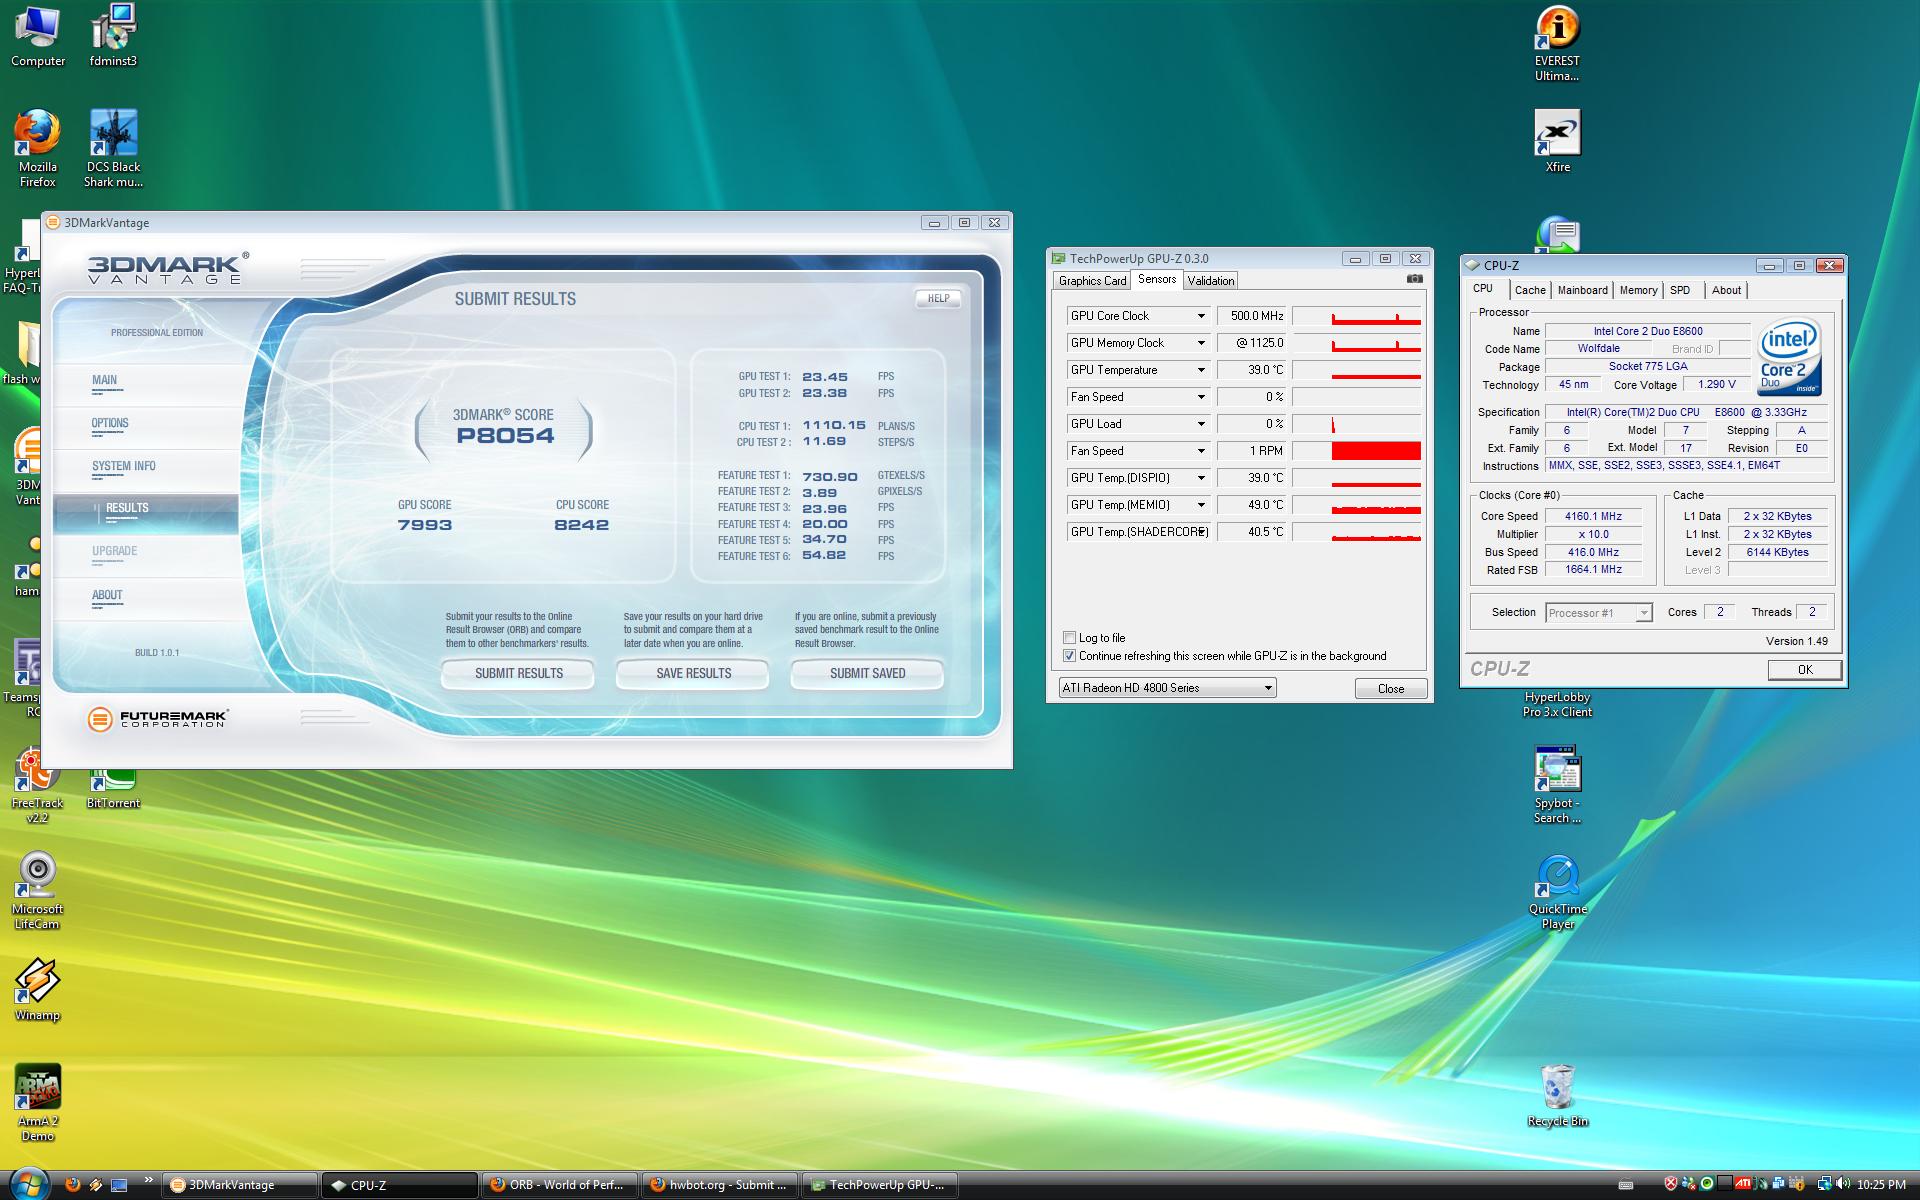The image size is (1920, 1200).
Task: Switch to the Graphics Card tab
Action: coord(1092,281)
